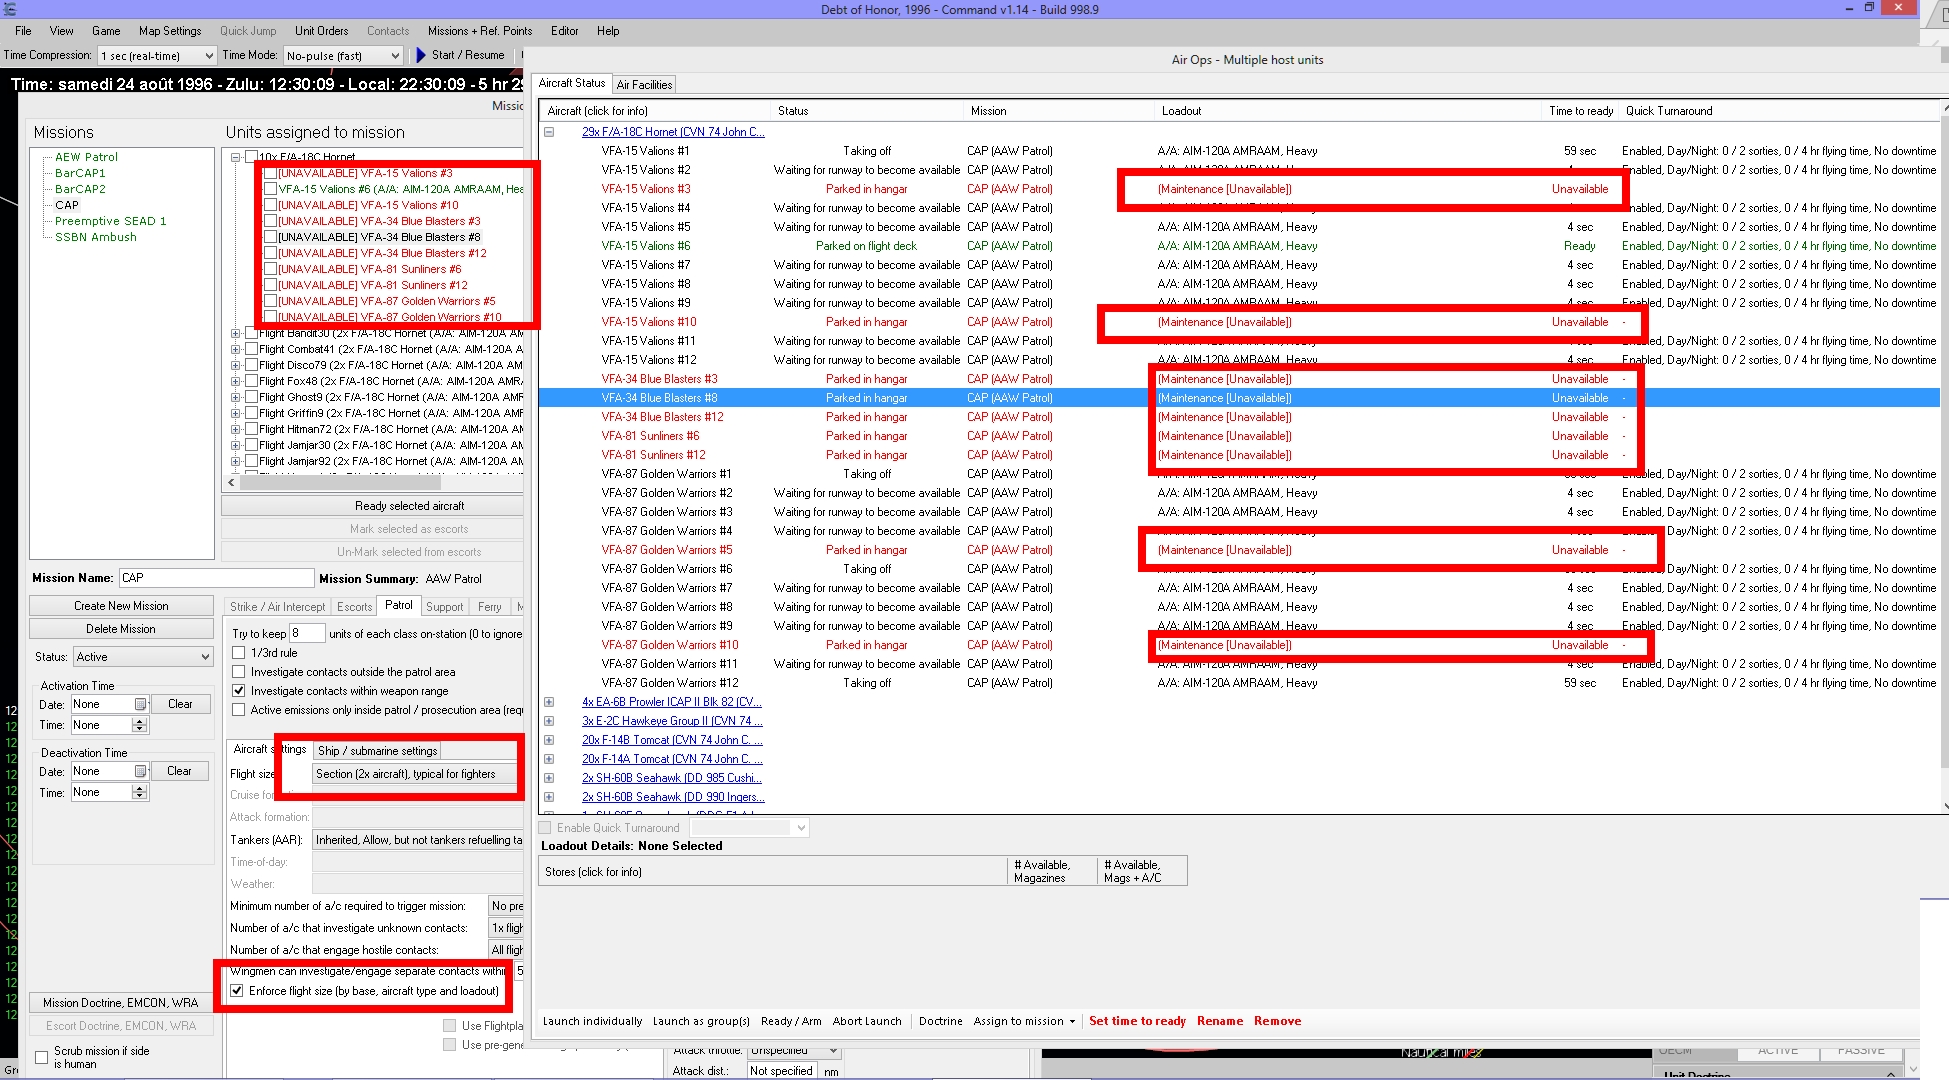Switch to the Air Facilities tab
Viewport: 1949px width, 1080px height.
click(x=644, y=85)
